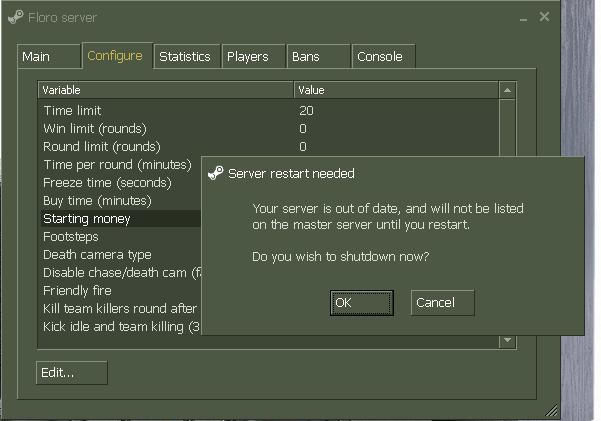Click the Win limit value 0
Screen dimensions: 601x421
point(303,129)
